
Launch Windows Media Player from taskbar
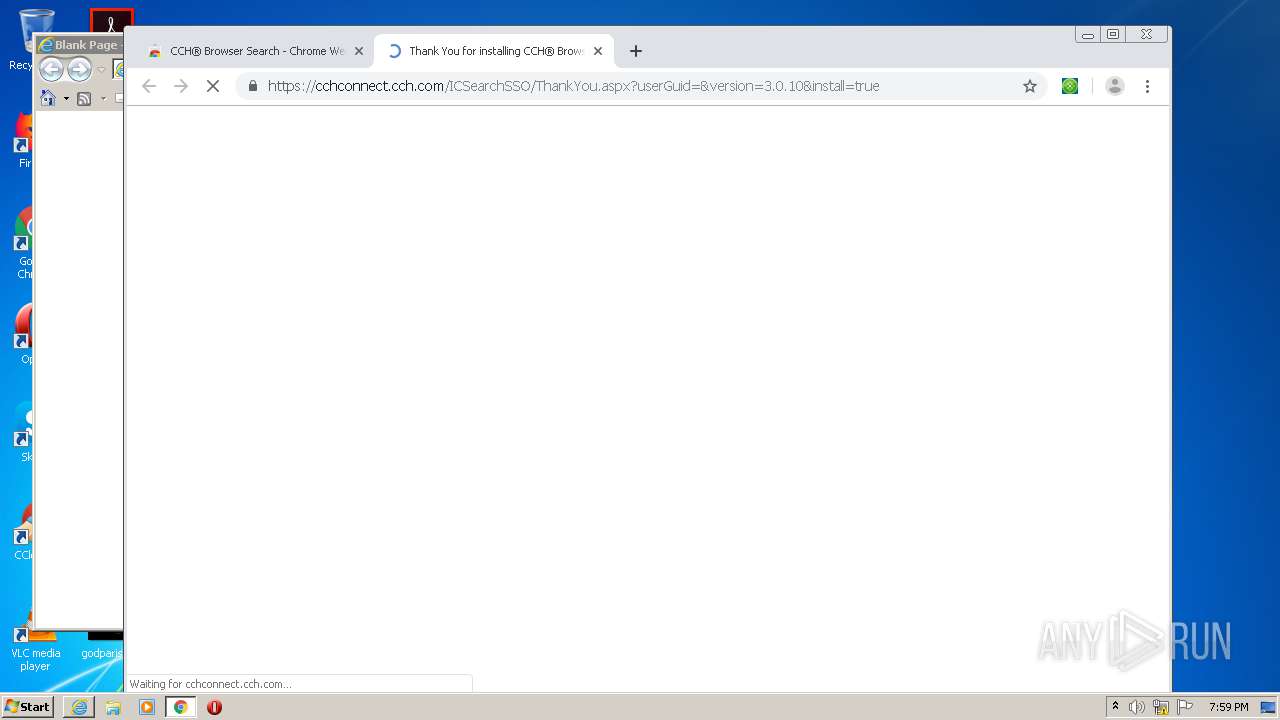[x=147, y=707]
